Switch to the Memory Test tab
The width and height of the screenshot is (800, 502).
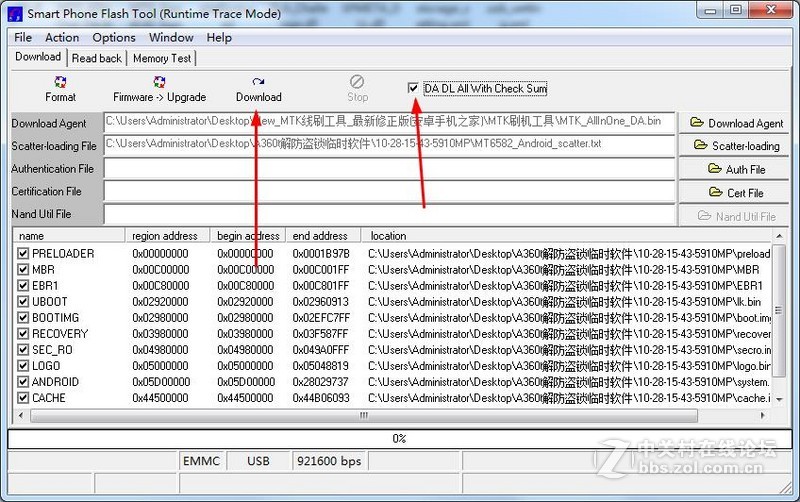(162, 58)
